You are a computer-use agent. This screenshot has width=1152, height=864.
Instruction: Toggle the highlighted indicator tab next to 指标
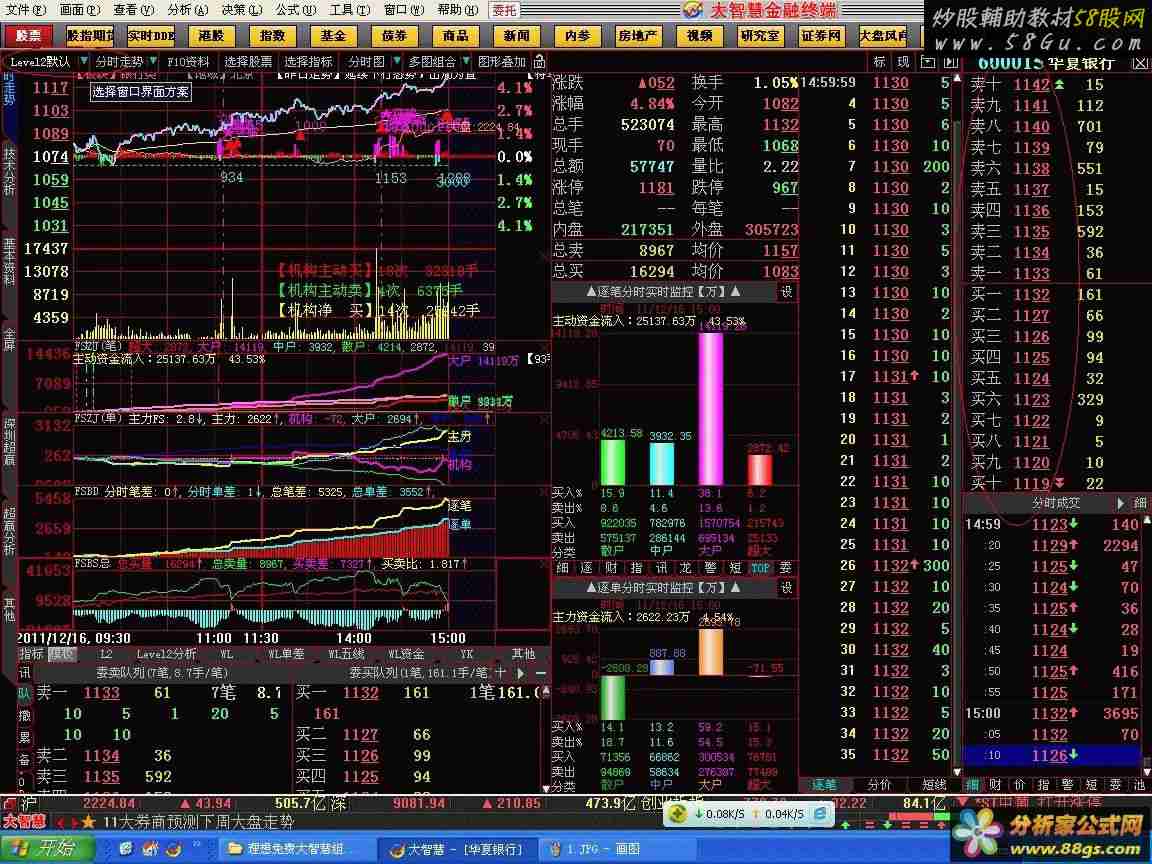[62, 653]
